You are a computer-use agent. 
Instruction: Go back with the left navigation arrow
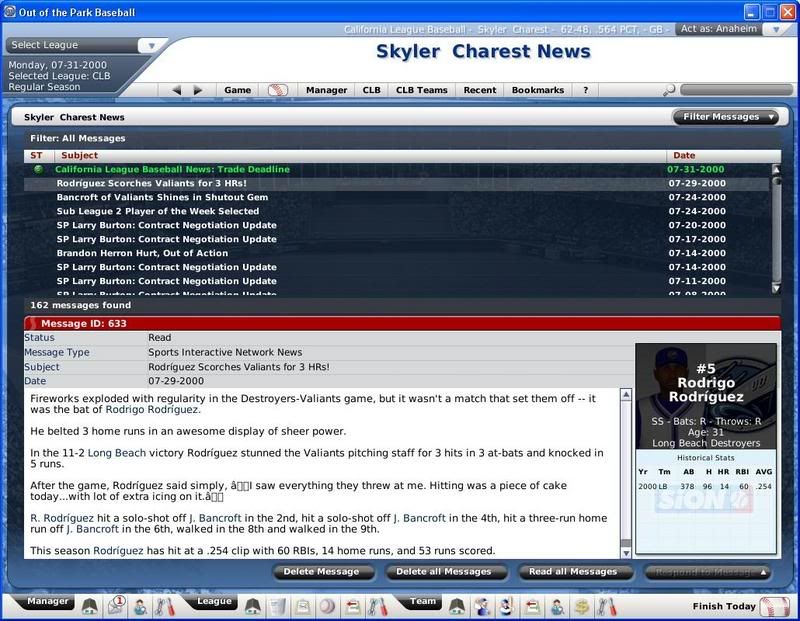[x=177, y=90]
